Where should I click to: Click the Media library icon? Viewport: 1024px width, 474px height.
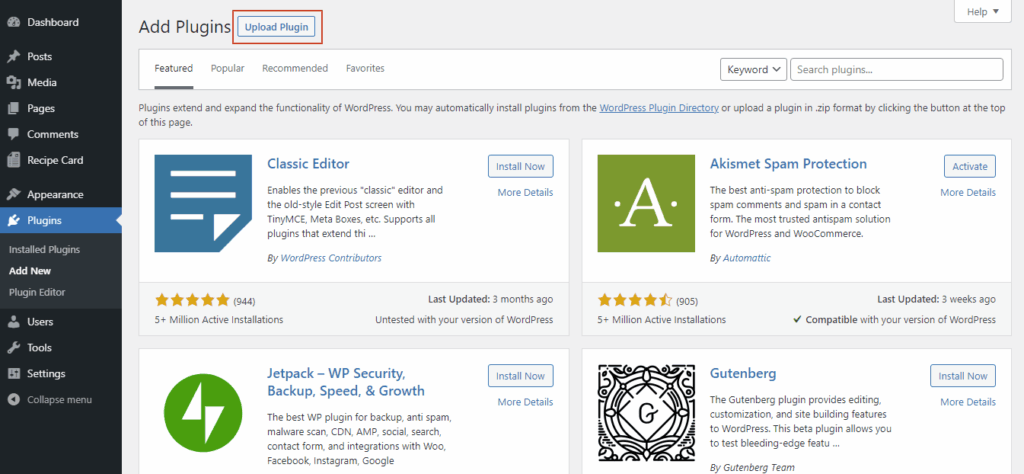(x=13, y=83)
